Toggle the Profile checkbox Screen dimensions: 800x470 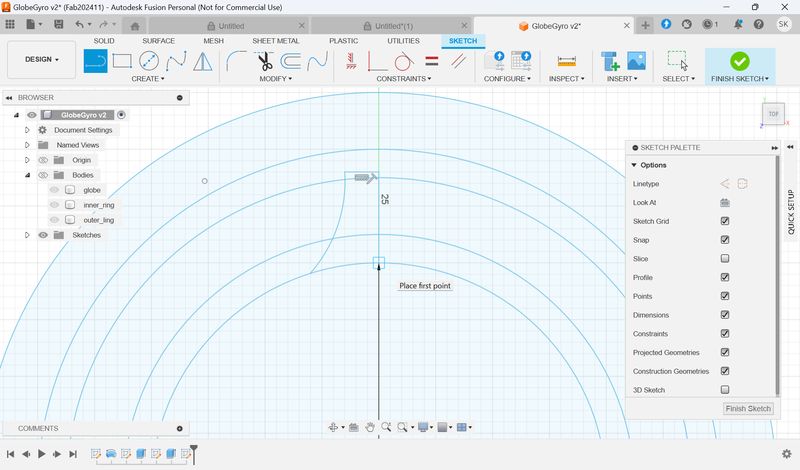[724, 277]
